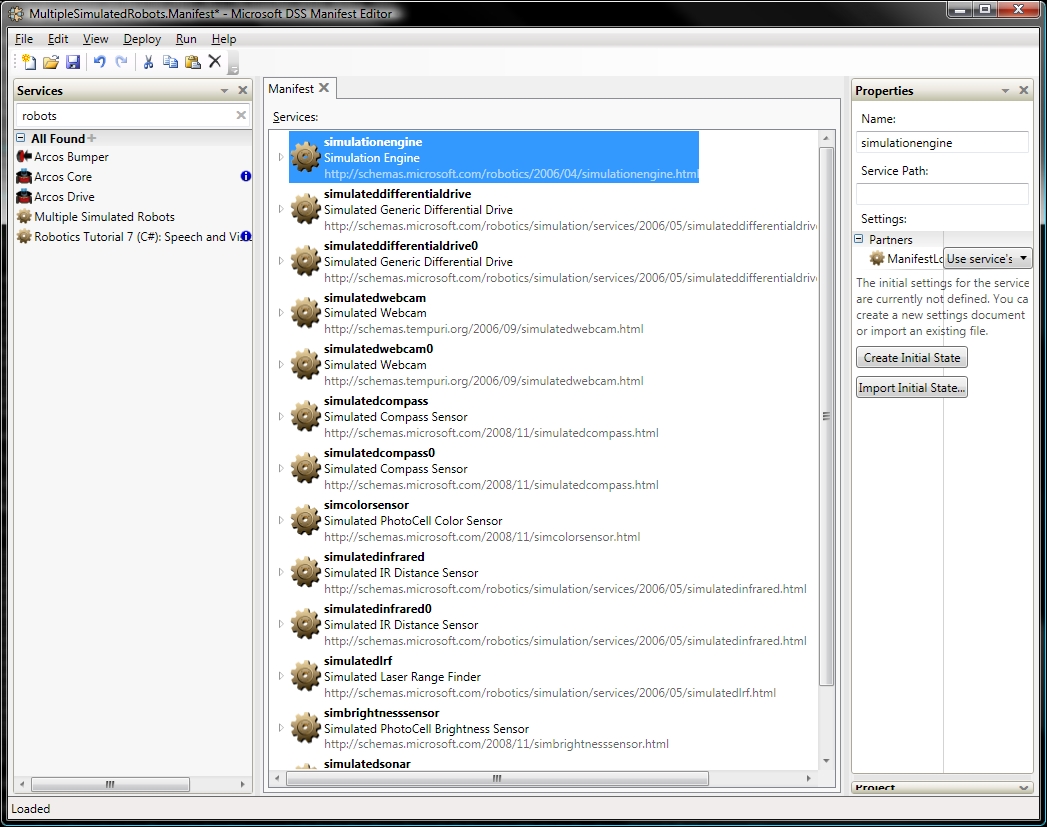Click the Open folder toolbar icon
1047x827 pixels.
click(x=51, y=62)
